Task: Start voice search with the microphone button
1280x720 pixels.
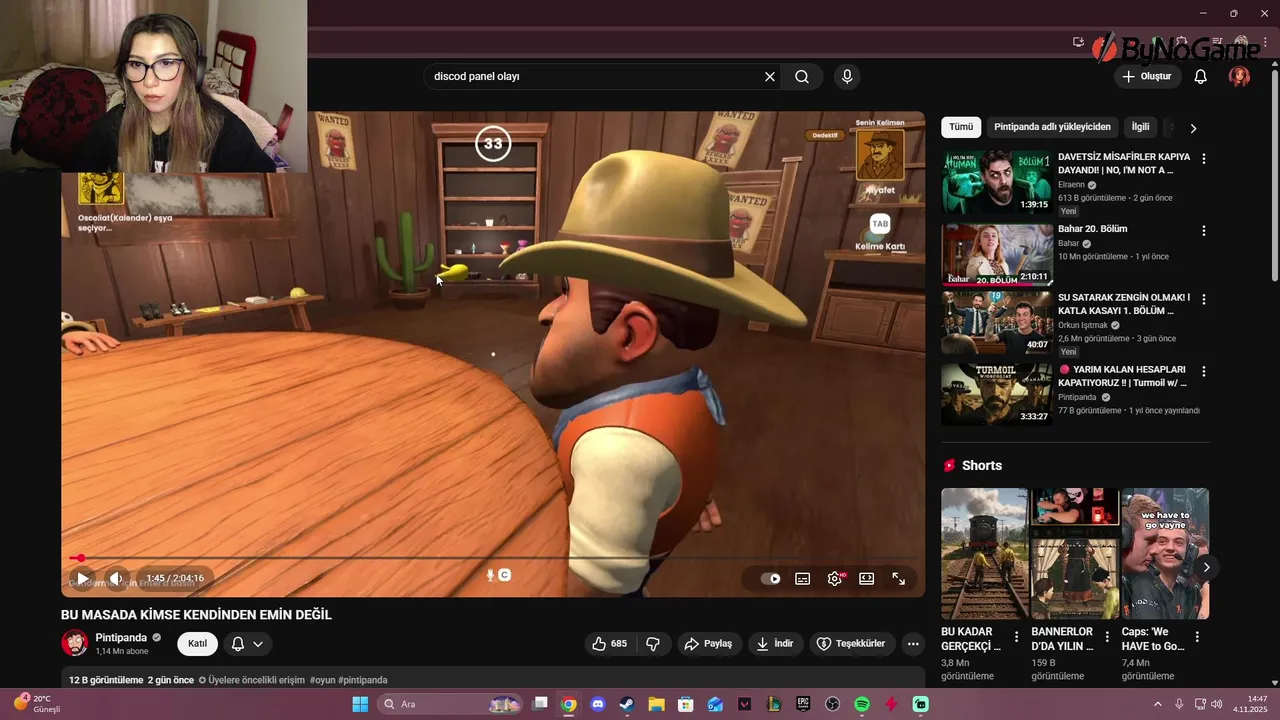Action: click(847, 76)
